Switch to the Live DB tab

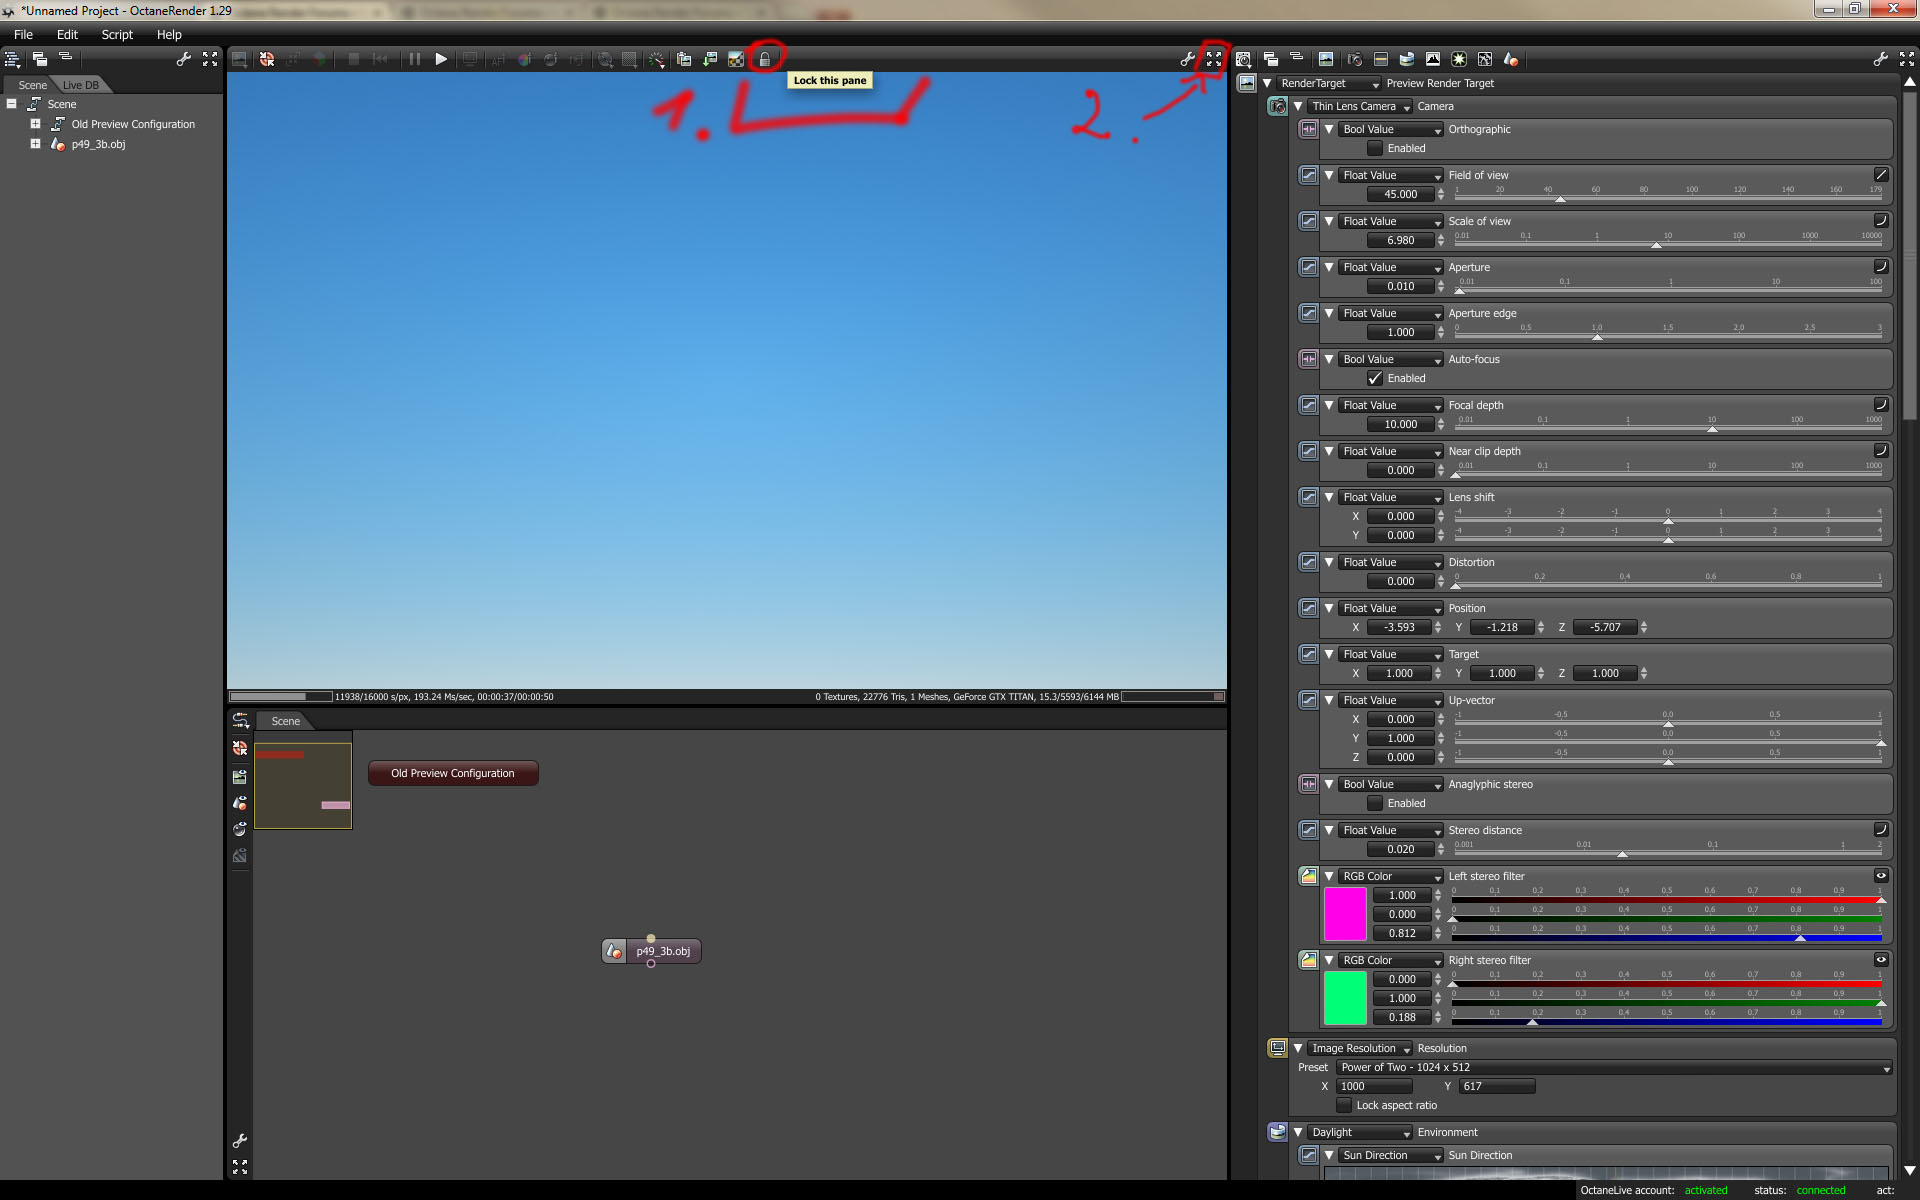(x=81, y=85)
